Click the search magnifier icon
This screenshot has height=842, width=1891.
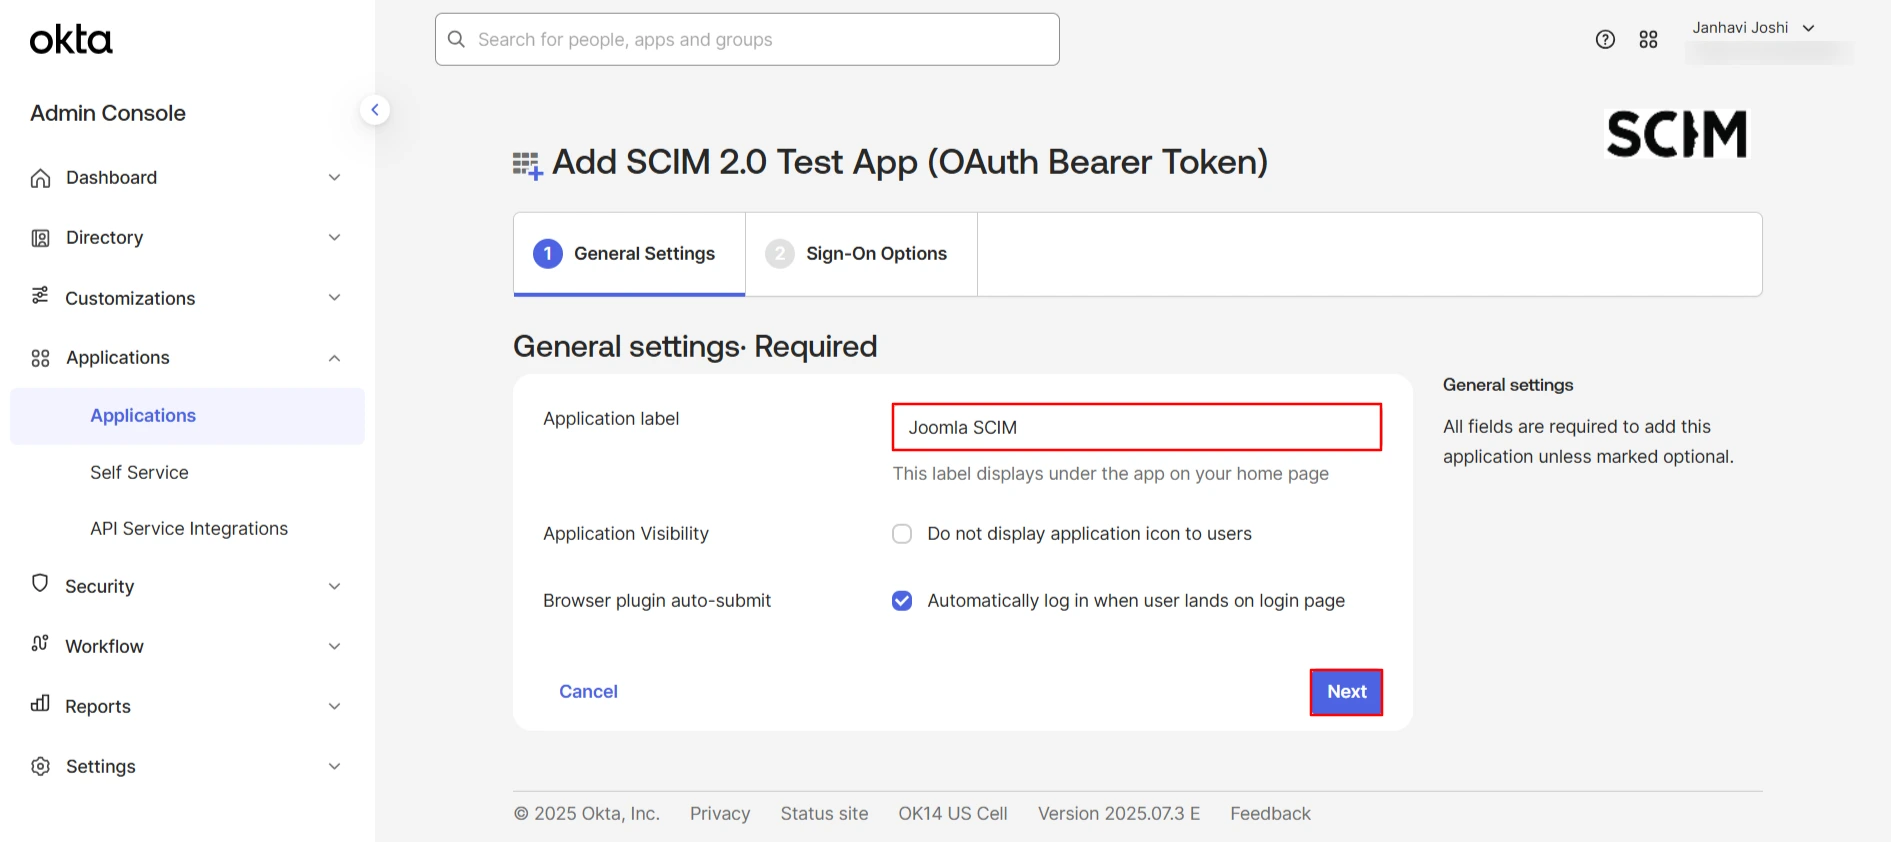coord(457,39)
